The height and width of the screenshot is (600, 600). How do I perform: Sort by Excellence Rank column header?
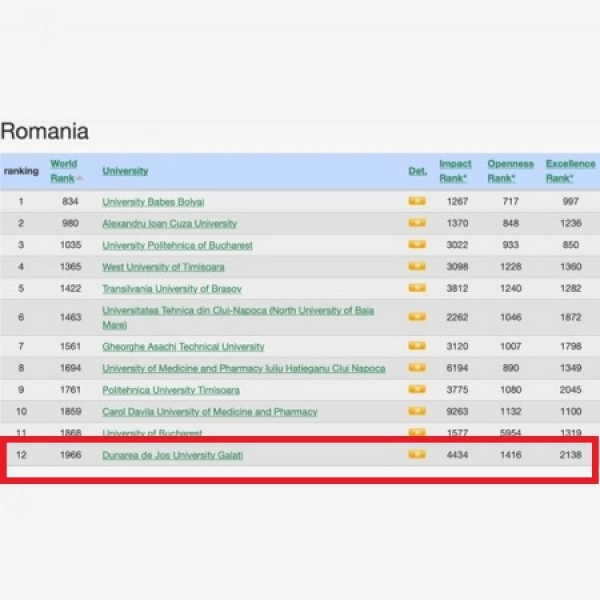pos(570,170)
